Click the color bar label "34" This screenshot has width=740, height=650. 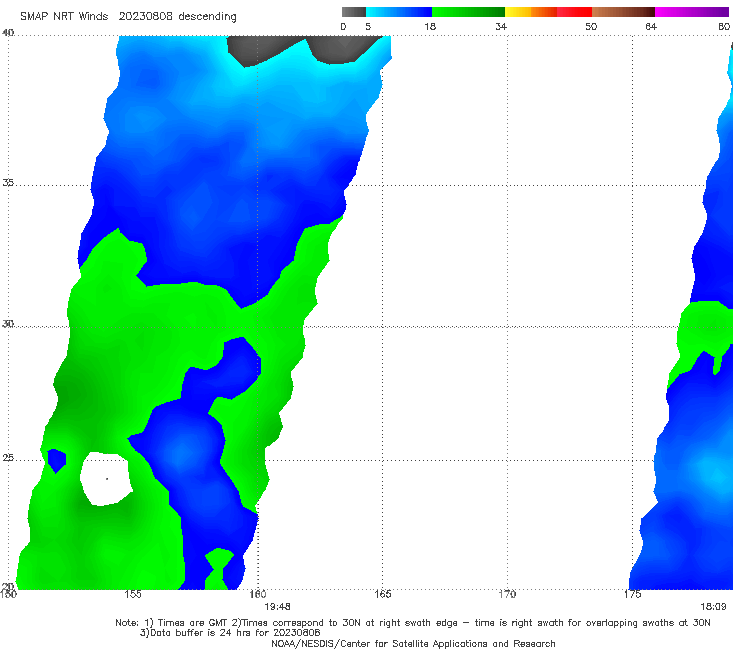[501, 27]
